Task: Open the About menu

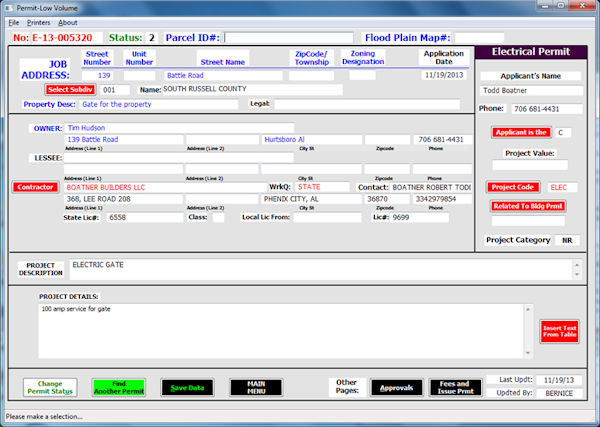Action: pos(68,23)
